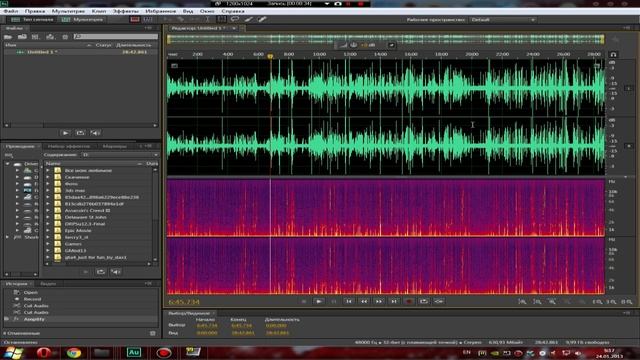Screen dimensions: 640x360
Task: Toggle loop playback icon in Files panel
Action: click(x=80, y=133)
